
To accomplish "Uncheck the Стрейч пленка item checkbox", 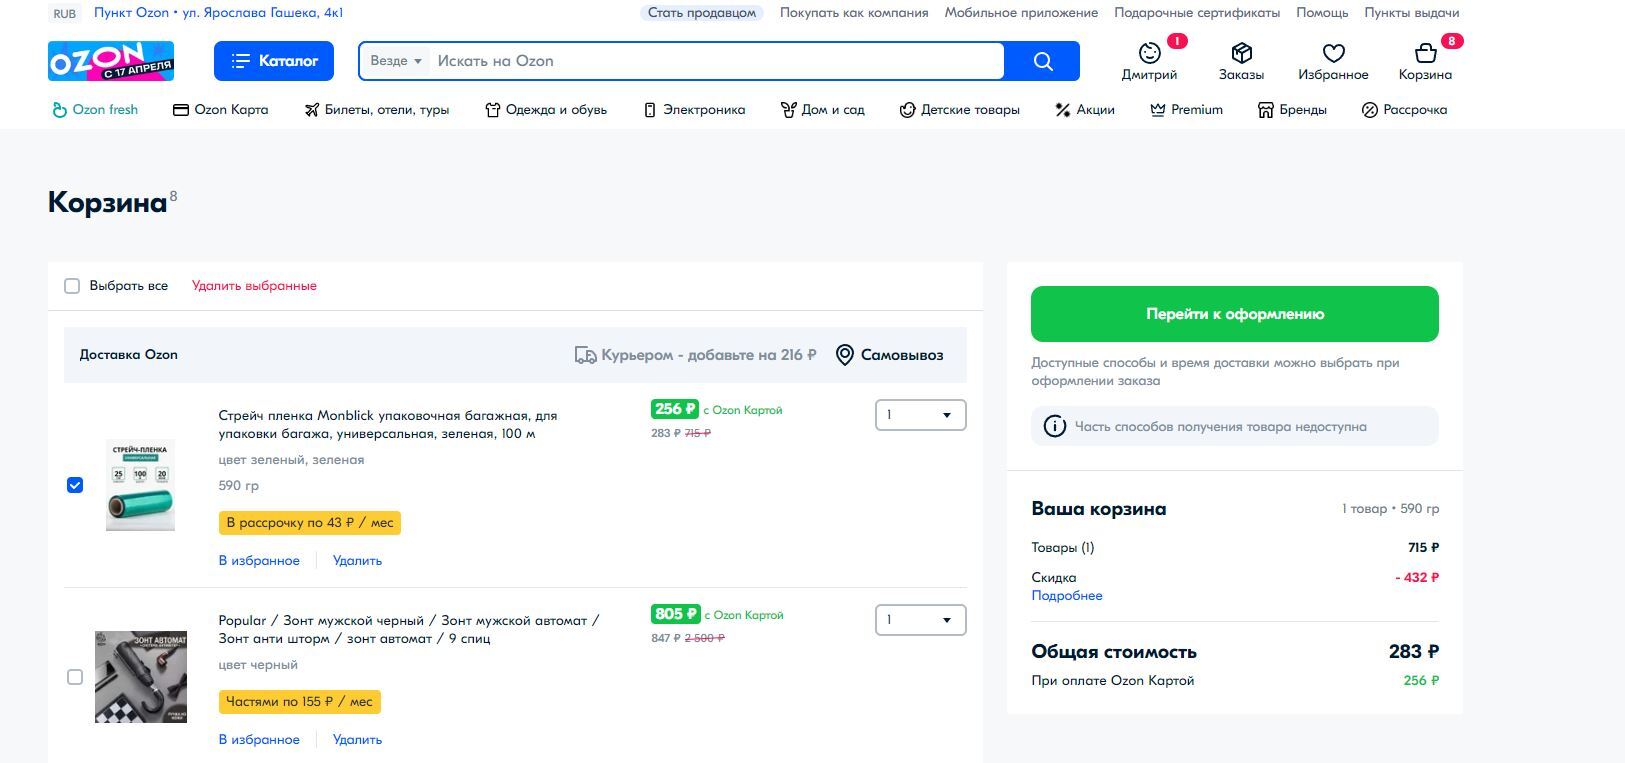I will click(x=75, y=485).
